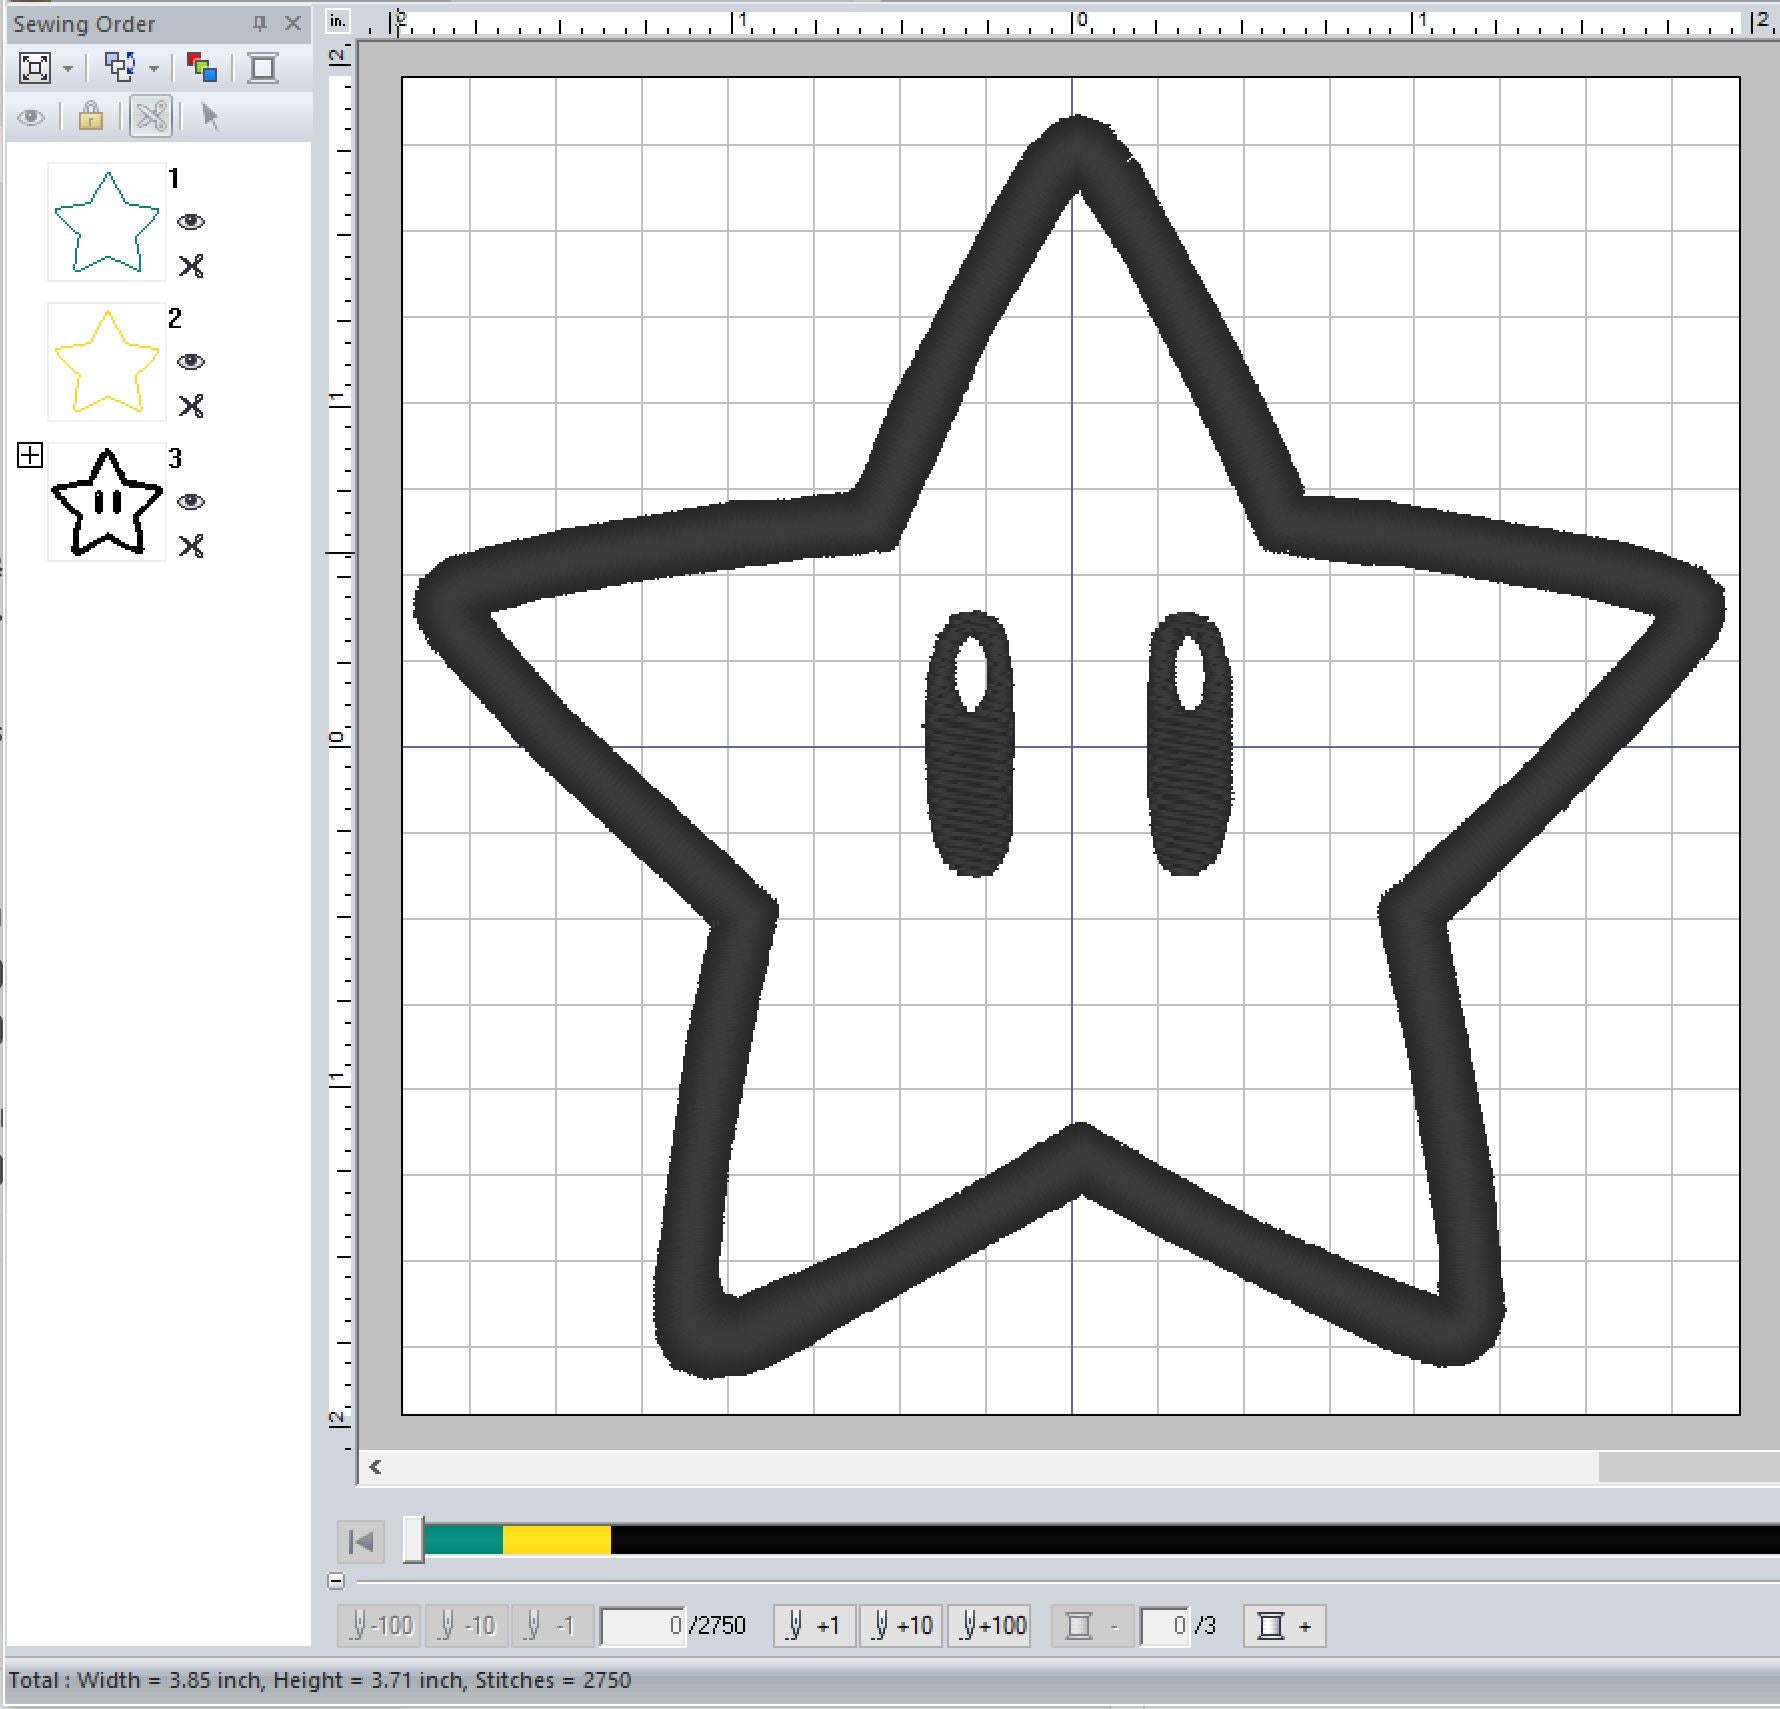Open the dropdown beside sewing order icon
The height and width of the screenshot is (1709, 1780).
154,69
